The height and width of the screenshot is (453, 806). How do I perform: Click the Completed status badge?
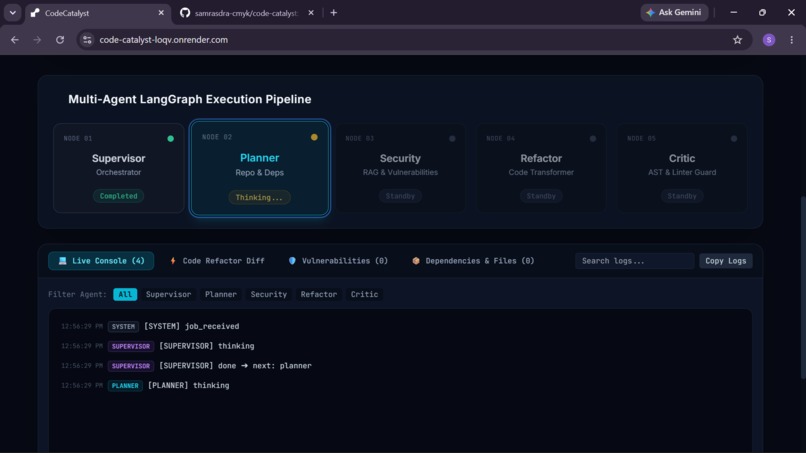pyautogui.click(x=119, y=196)
